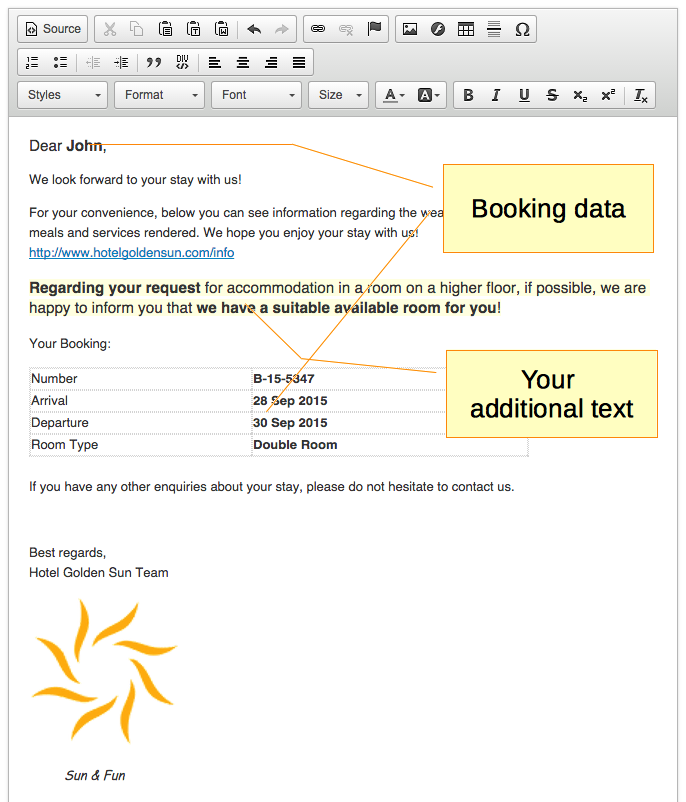
Task: Click the 'If you have any other enquiries' sentence
Action: coord(272,487)
